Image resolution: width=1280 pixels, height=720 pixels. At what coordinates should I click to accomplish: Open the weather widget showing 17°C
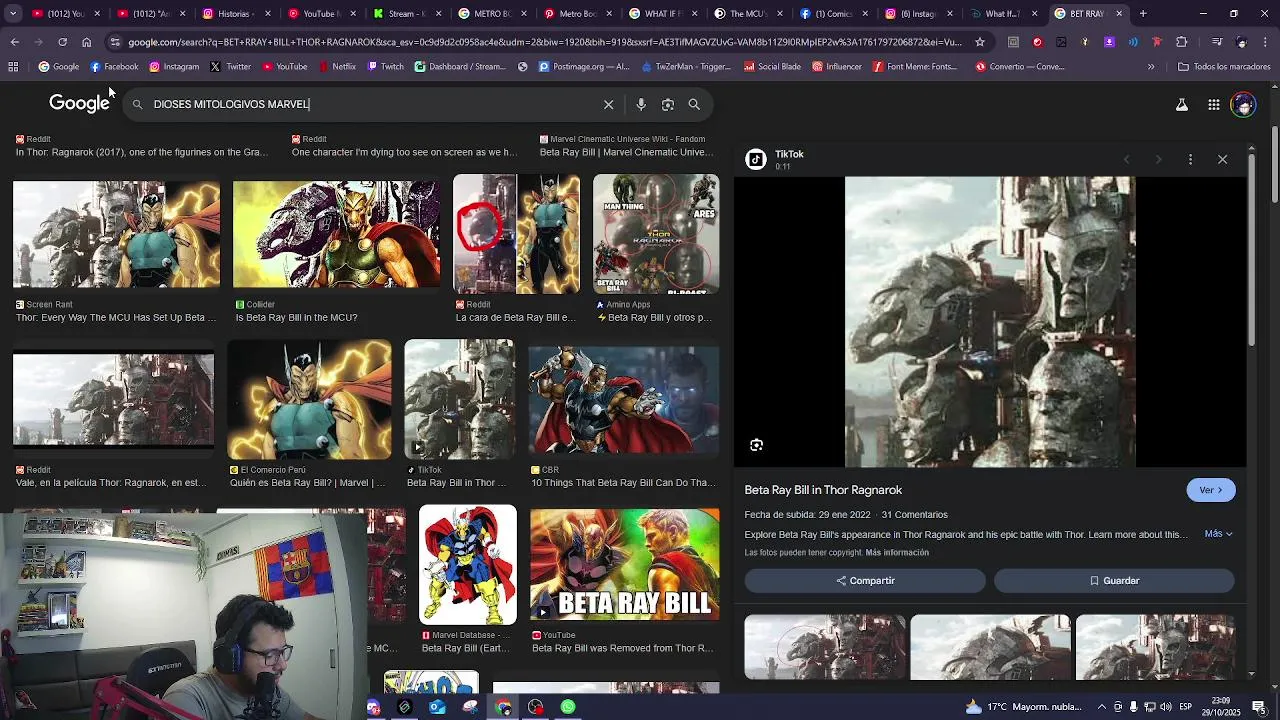point(1025,707)
